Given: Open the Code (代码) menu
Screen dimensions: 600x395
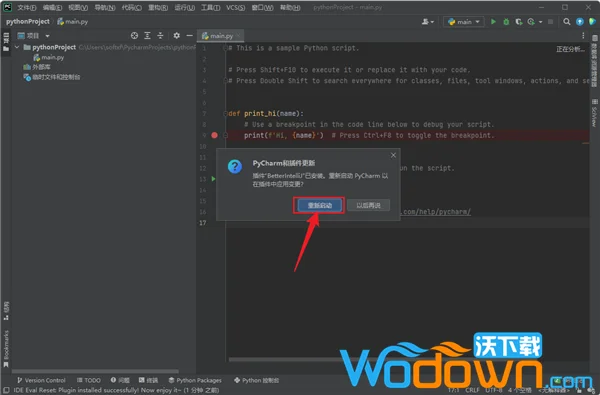Looking at the screenshot, I should point(132,8).
